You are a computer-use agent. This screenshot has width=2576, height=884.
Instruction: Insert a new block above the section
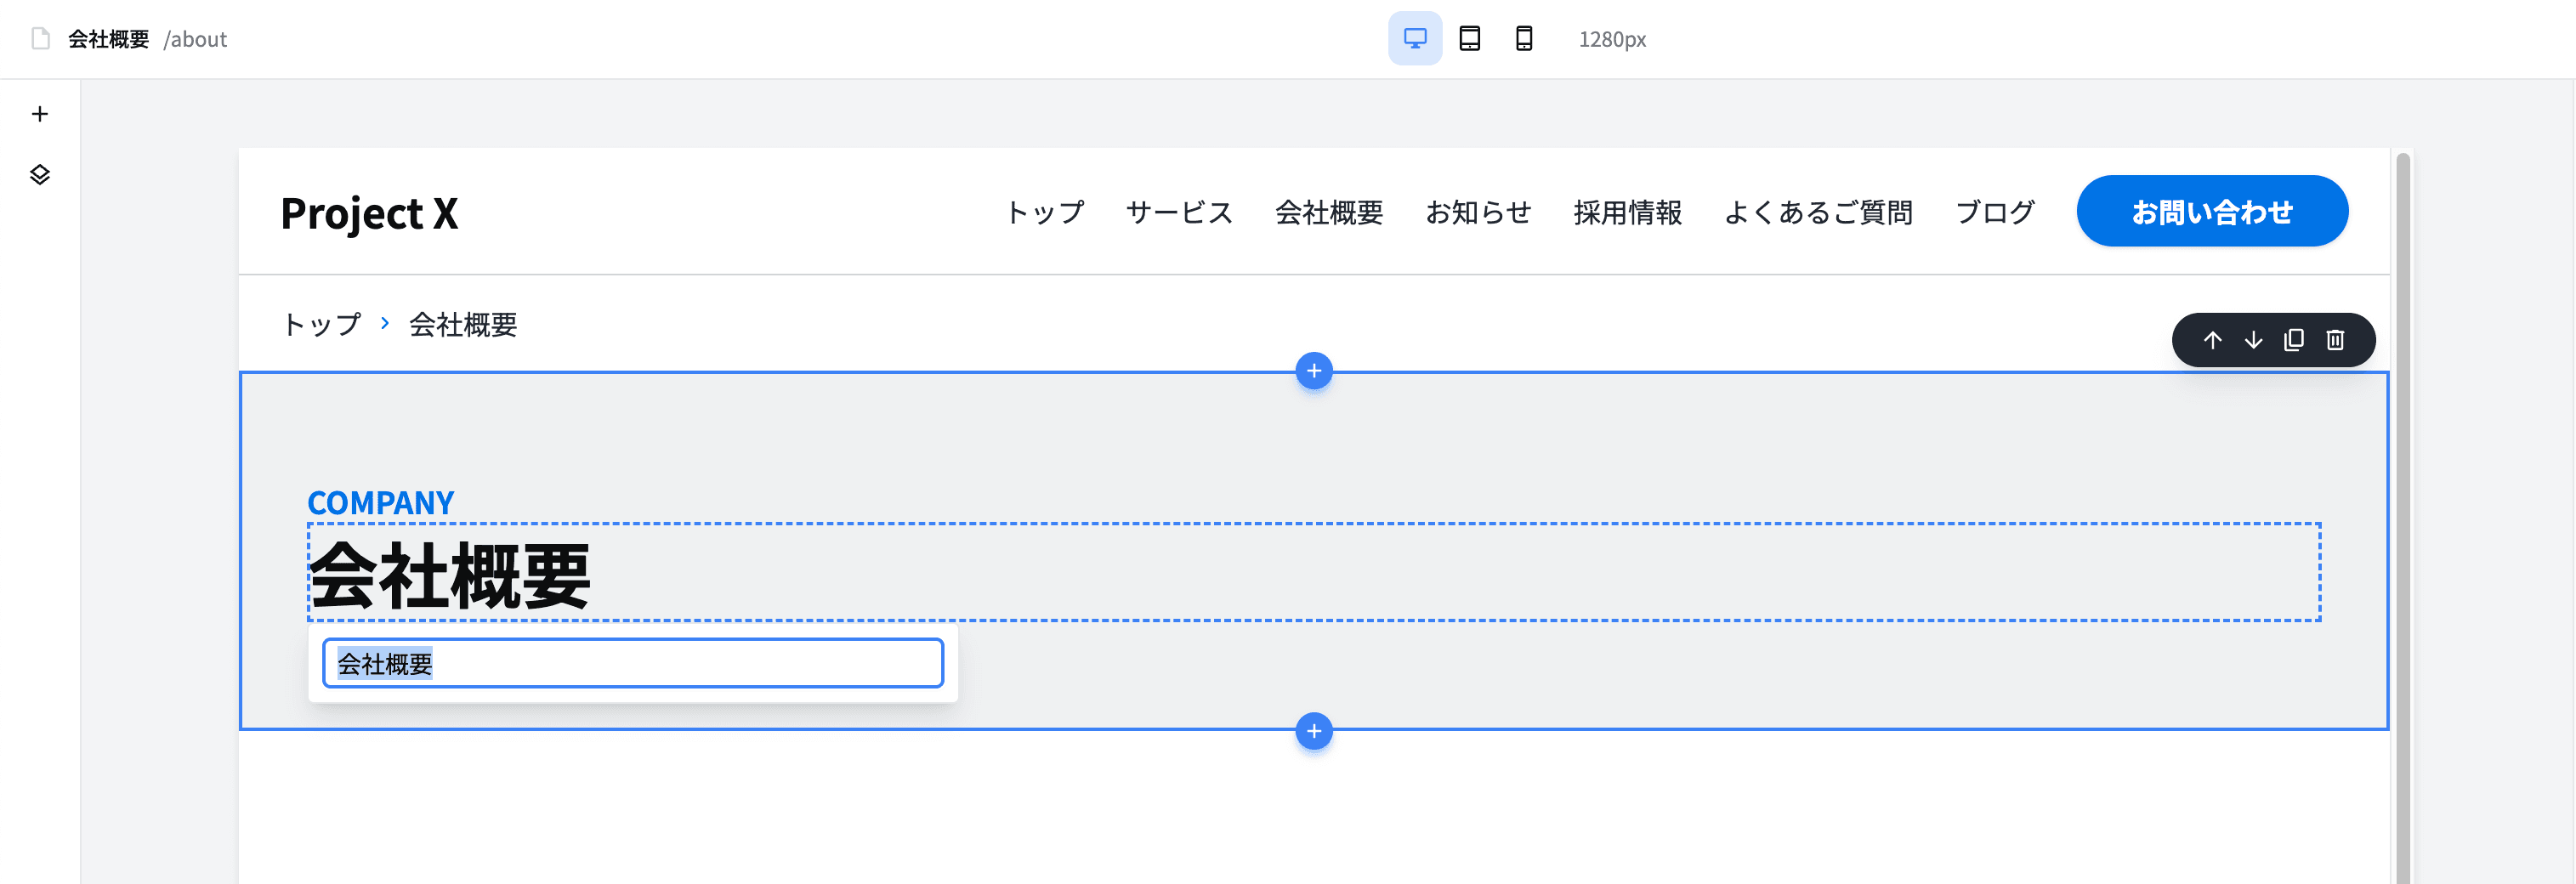coord(1313,370)
